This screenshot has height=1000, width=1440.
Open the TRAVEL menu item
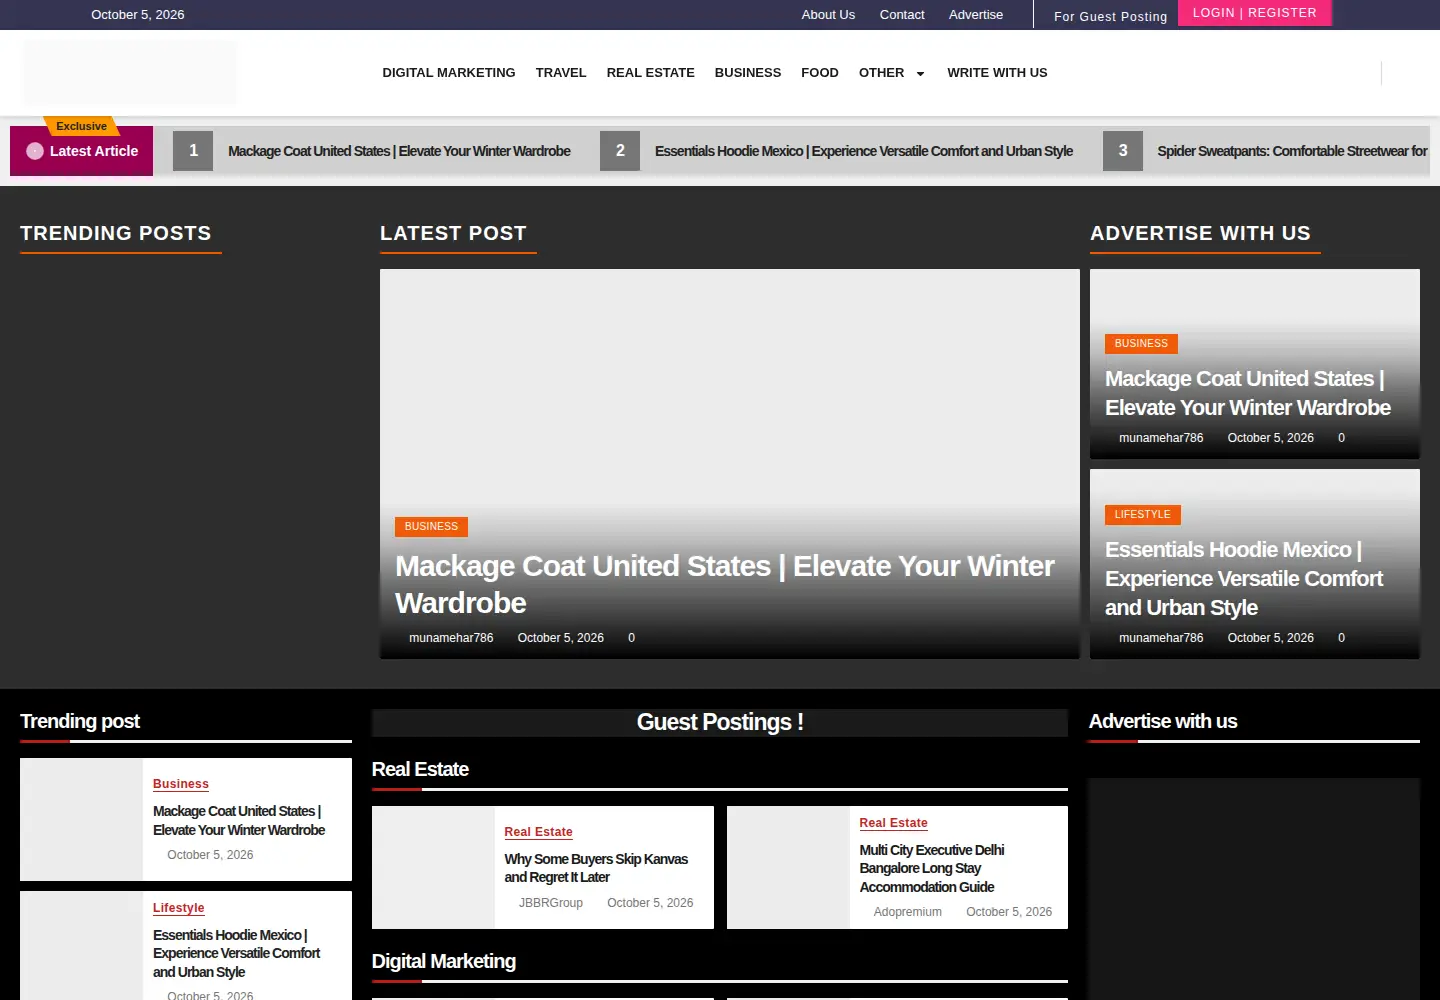[561, 73]
